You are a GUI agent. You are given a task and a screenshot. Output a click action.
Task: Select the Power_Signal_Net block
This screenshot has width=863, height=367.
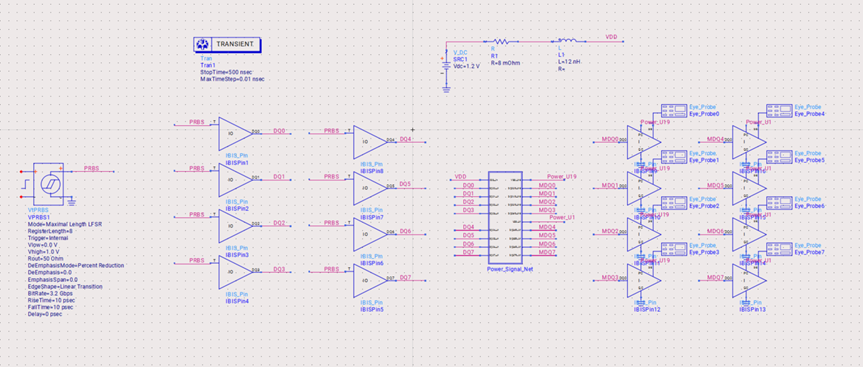click(x=505, y=218)
